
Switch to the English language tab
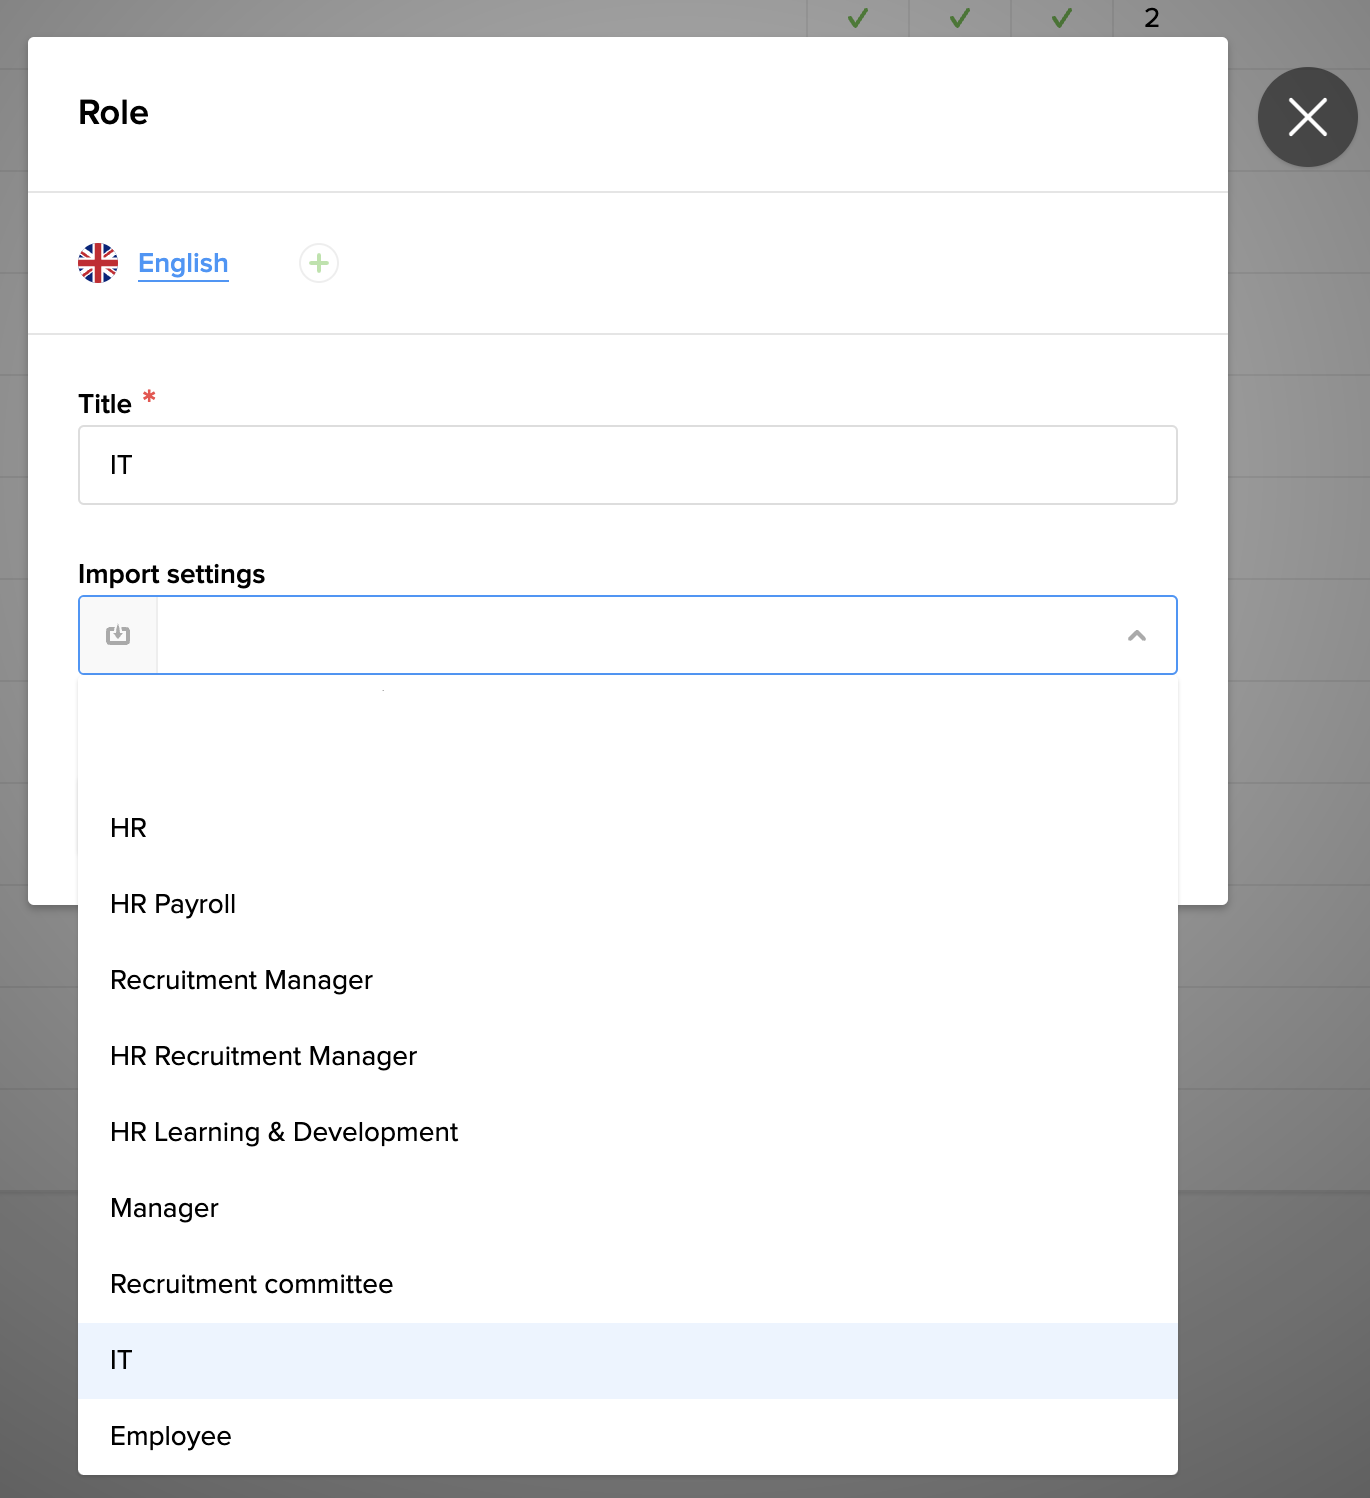coord(183,263)
